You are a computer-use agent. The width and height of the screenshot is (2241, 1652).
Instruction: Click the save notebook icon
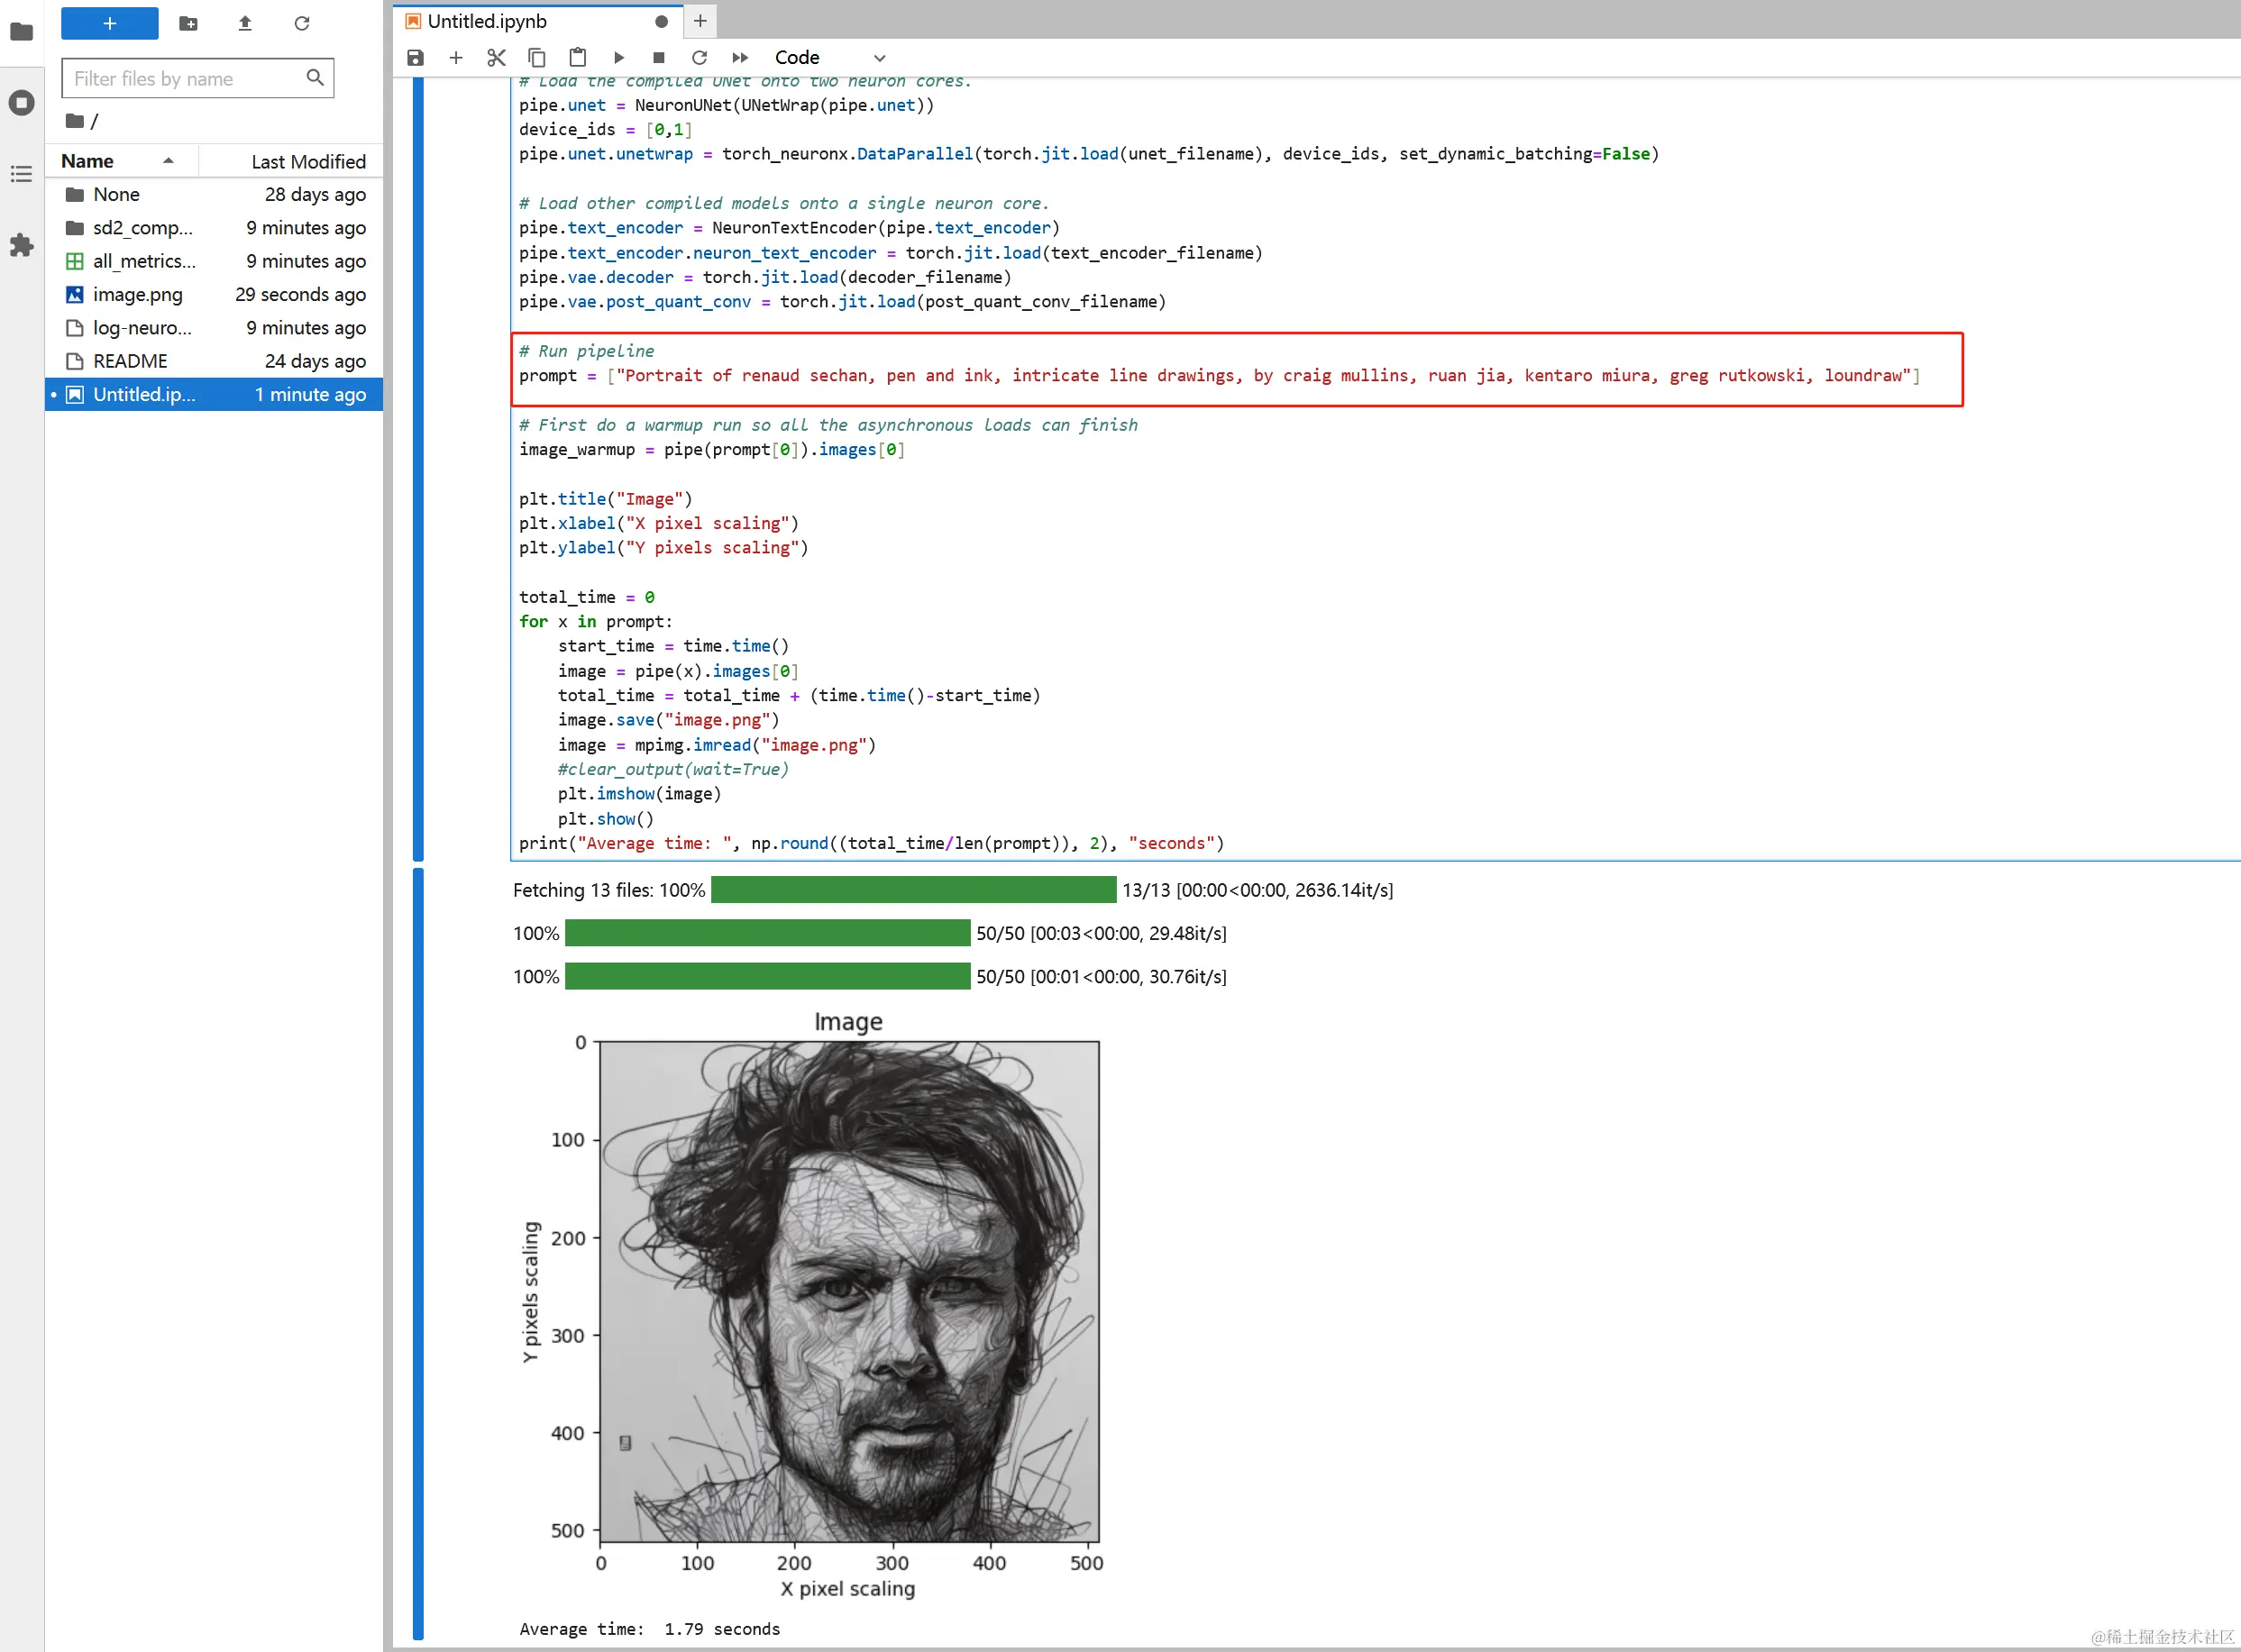(415, 58)
